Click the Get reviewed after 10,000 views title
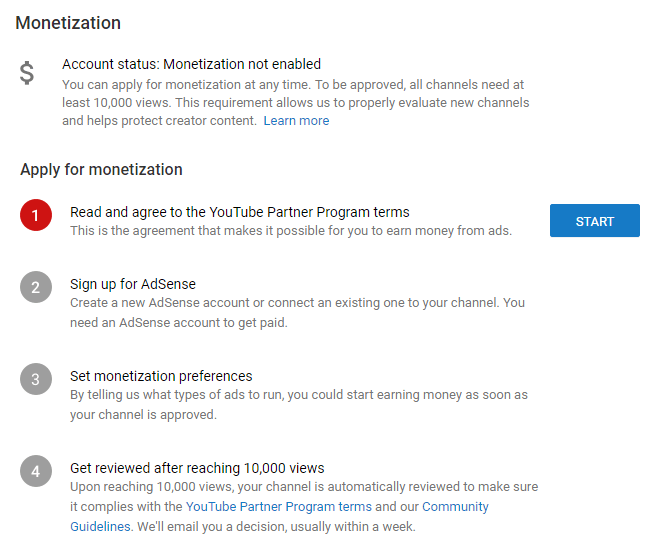 pos(196,468)
